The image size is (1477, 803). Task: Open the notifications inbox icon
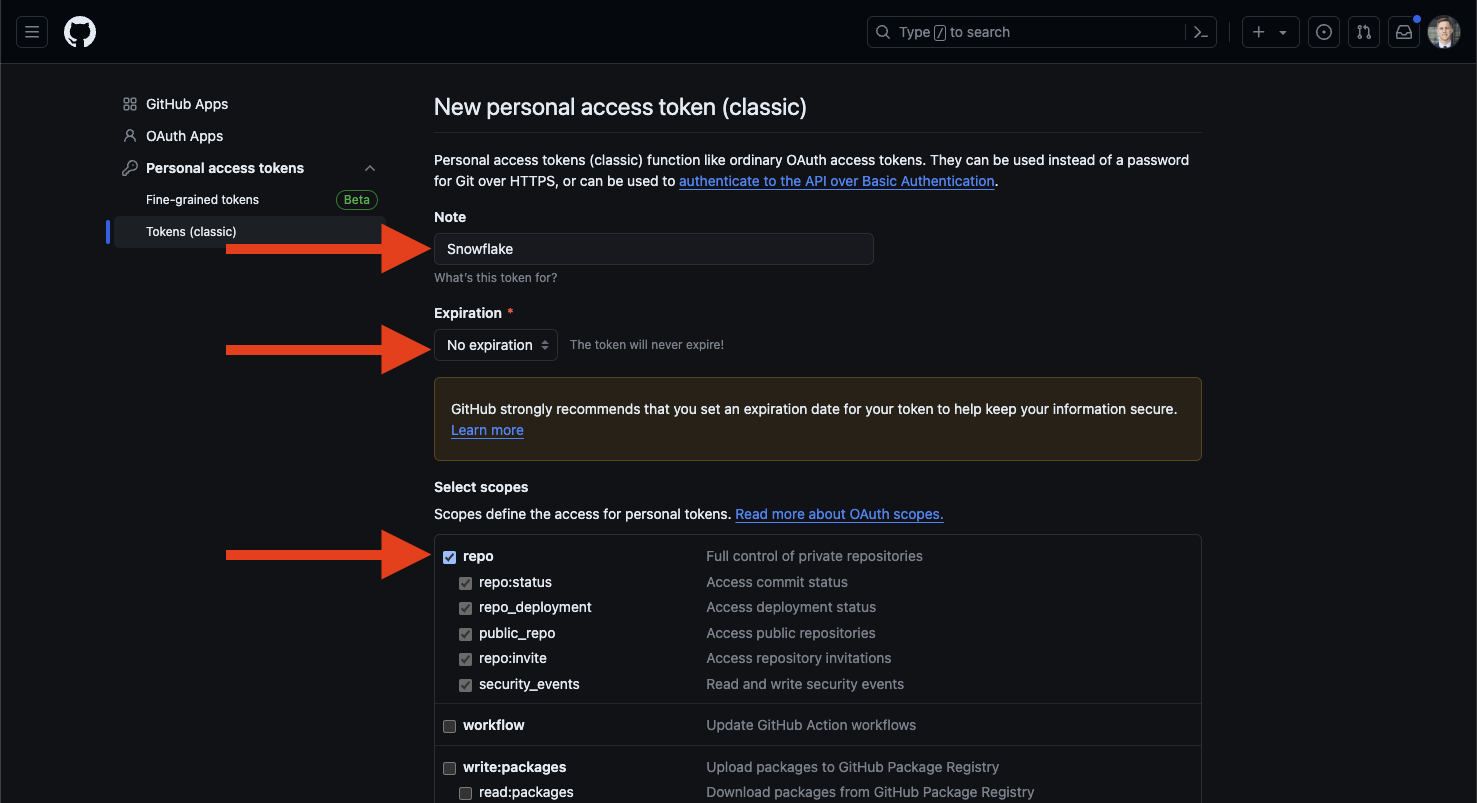coord(1404,32)
